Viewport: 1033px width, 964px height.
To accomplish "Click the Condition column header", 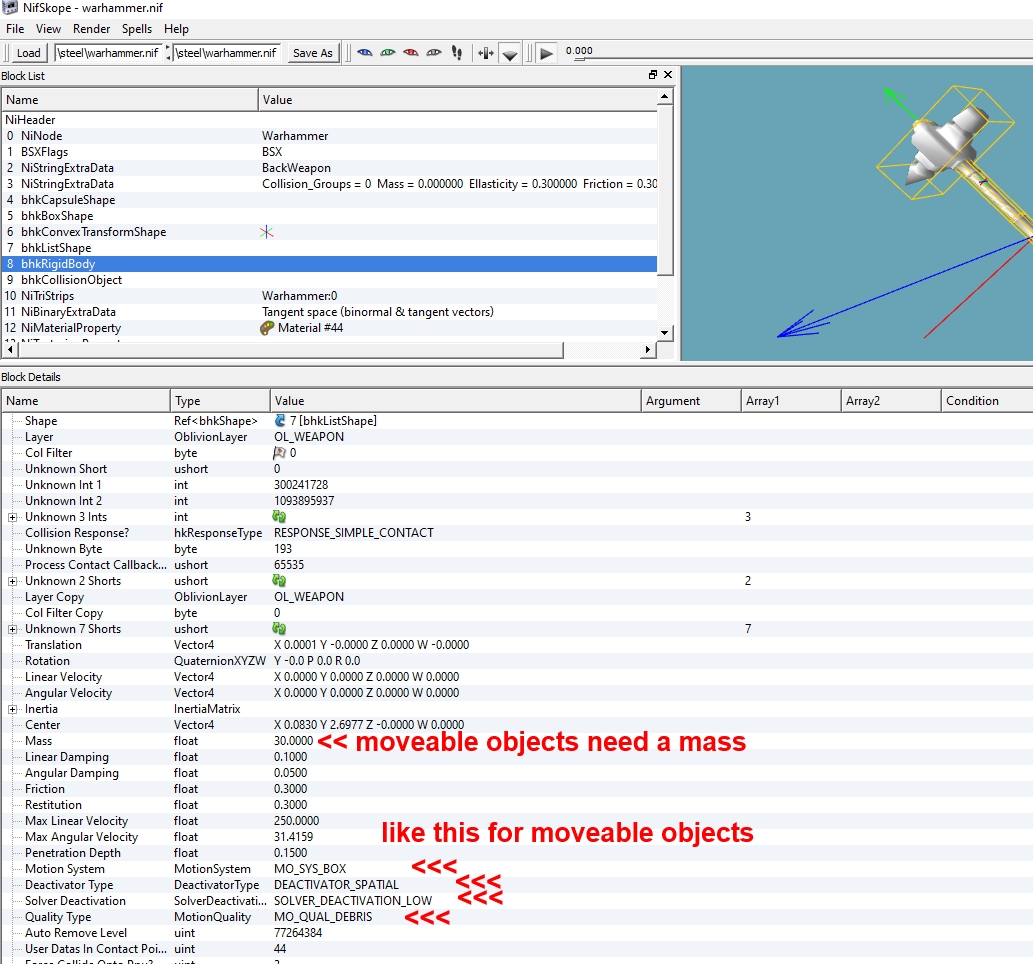I will pos(986,401).
